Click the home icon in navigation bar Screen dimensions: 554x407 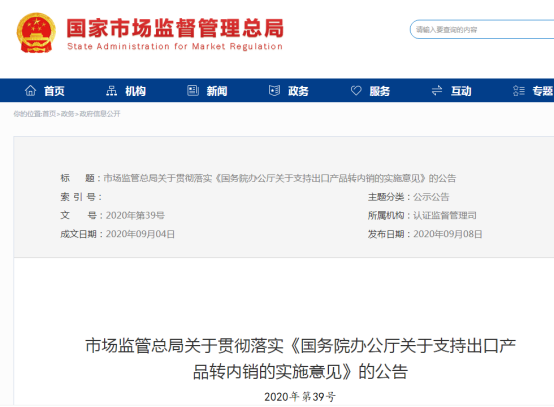(x=30, y=91)
